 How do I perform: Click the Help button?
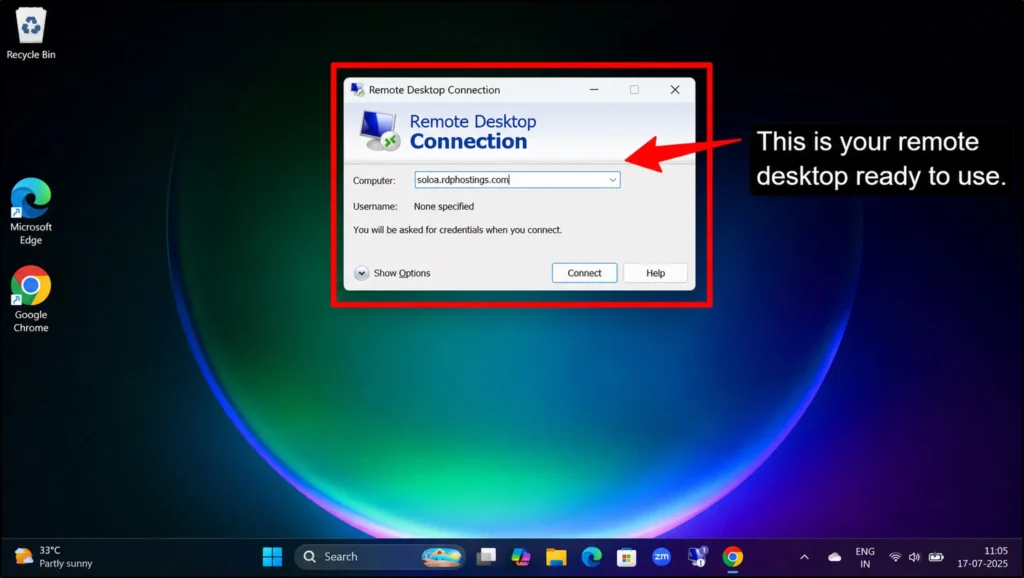[655, 273]
